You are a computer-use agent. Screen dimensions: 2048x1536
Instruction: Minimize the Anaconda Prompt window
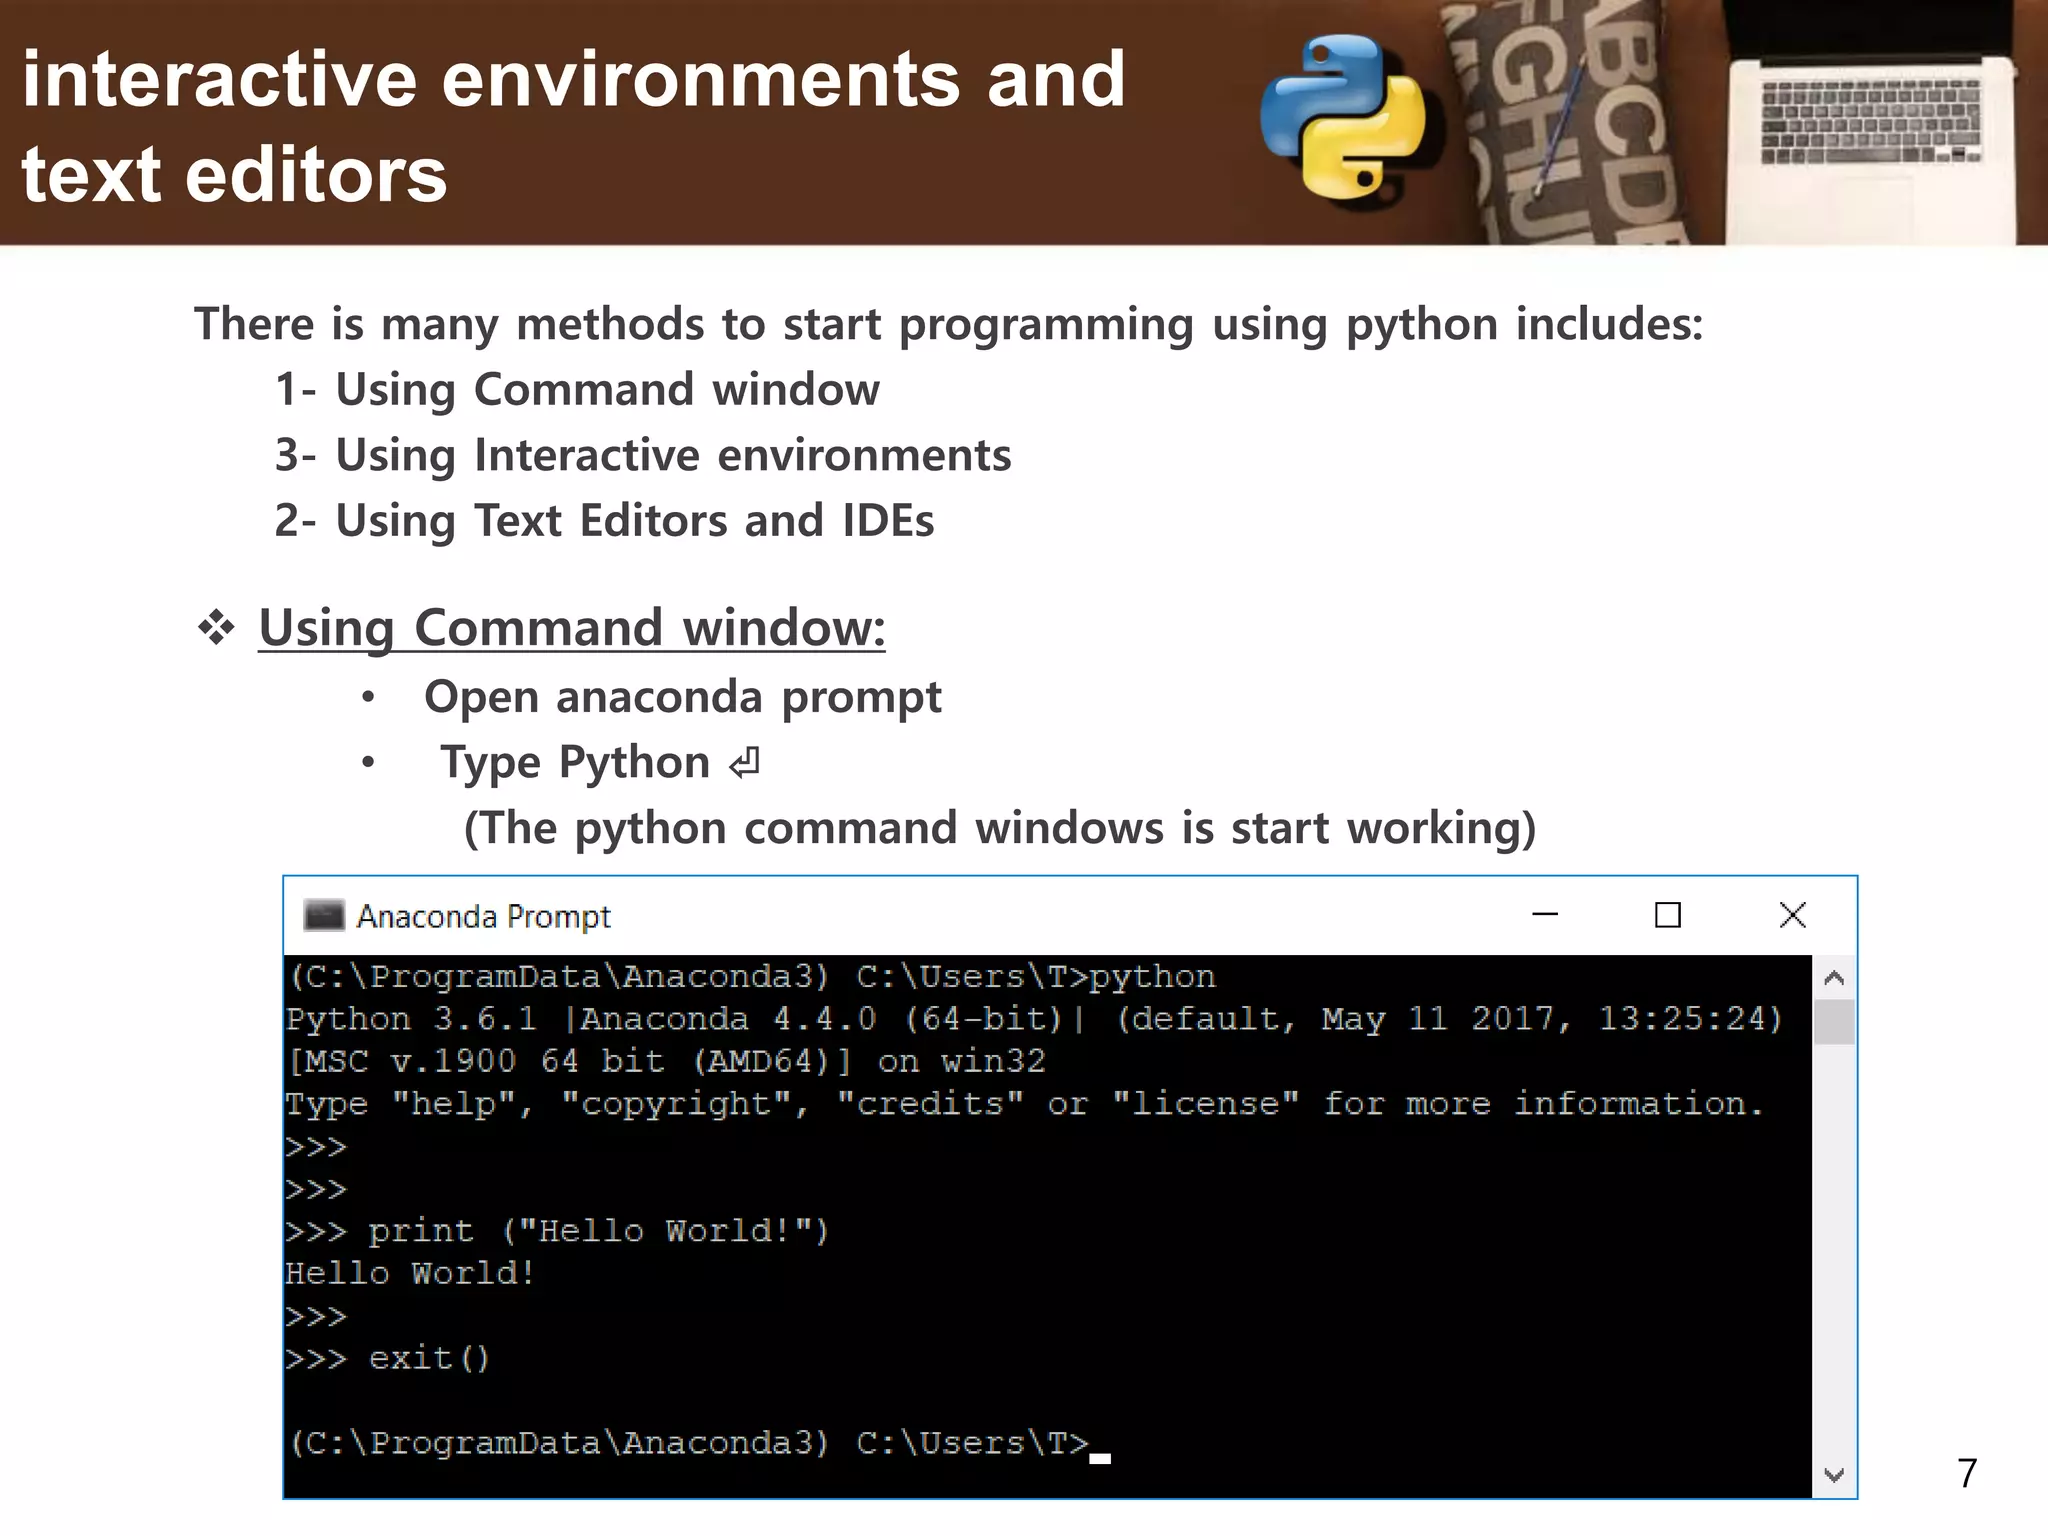pyautogui.click(x=1545, y=915)
